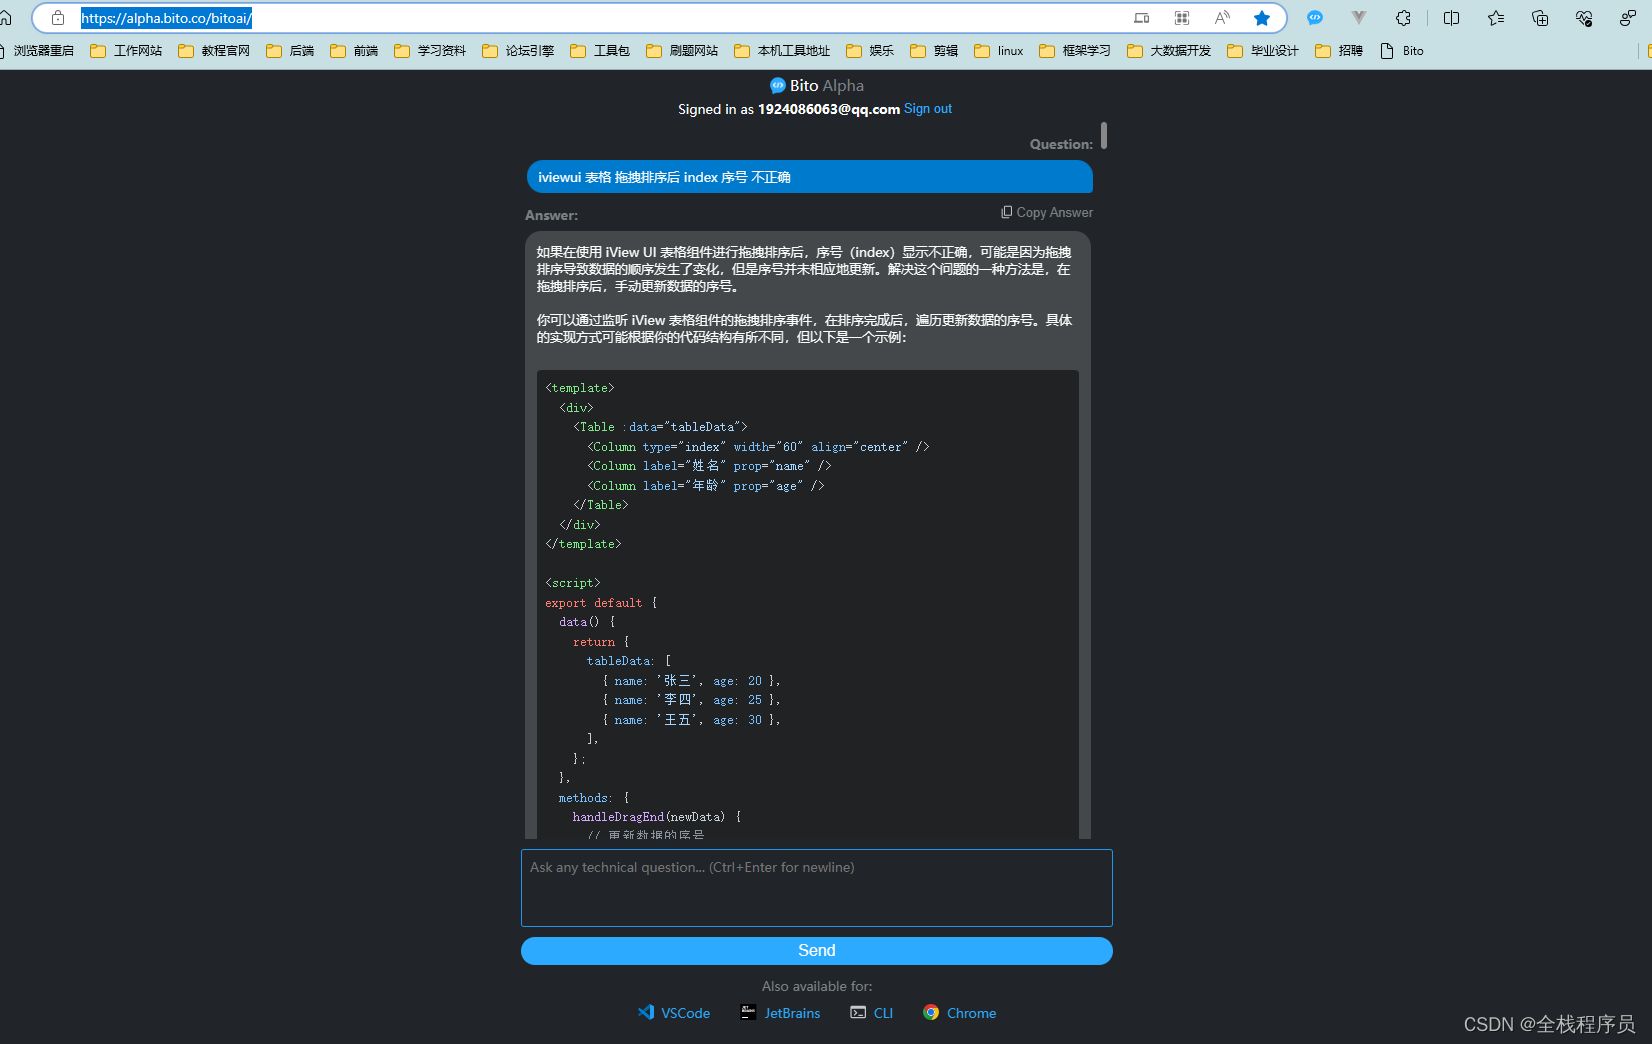Open the 后端 bookmark folder

290,51
